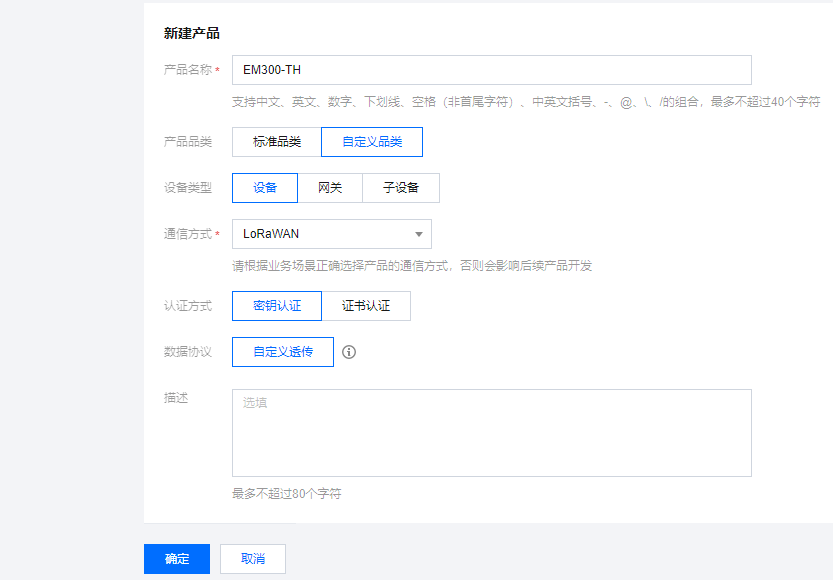Switch the authentication method to 证书认证

point(366,306)
